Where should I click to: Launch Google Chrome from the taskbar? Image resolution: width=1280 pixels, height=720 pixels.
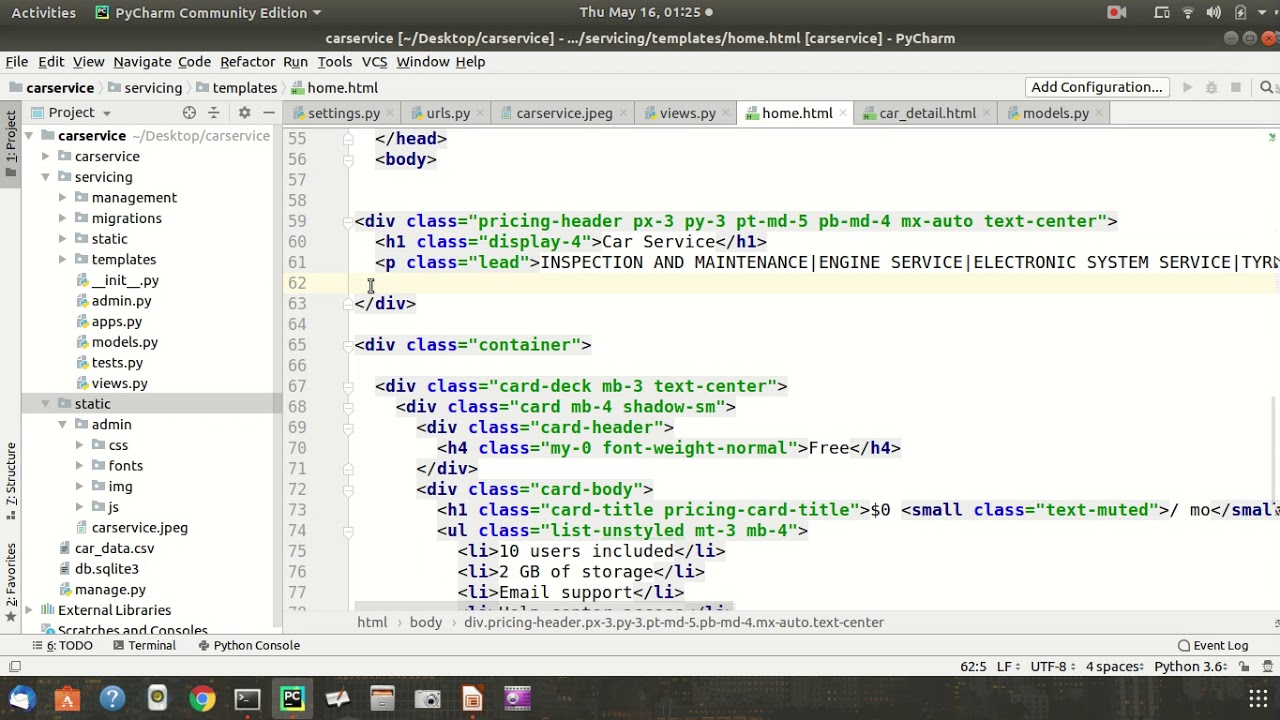(202, 699)
